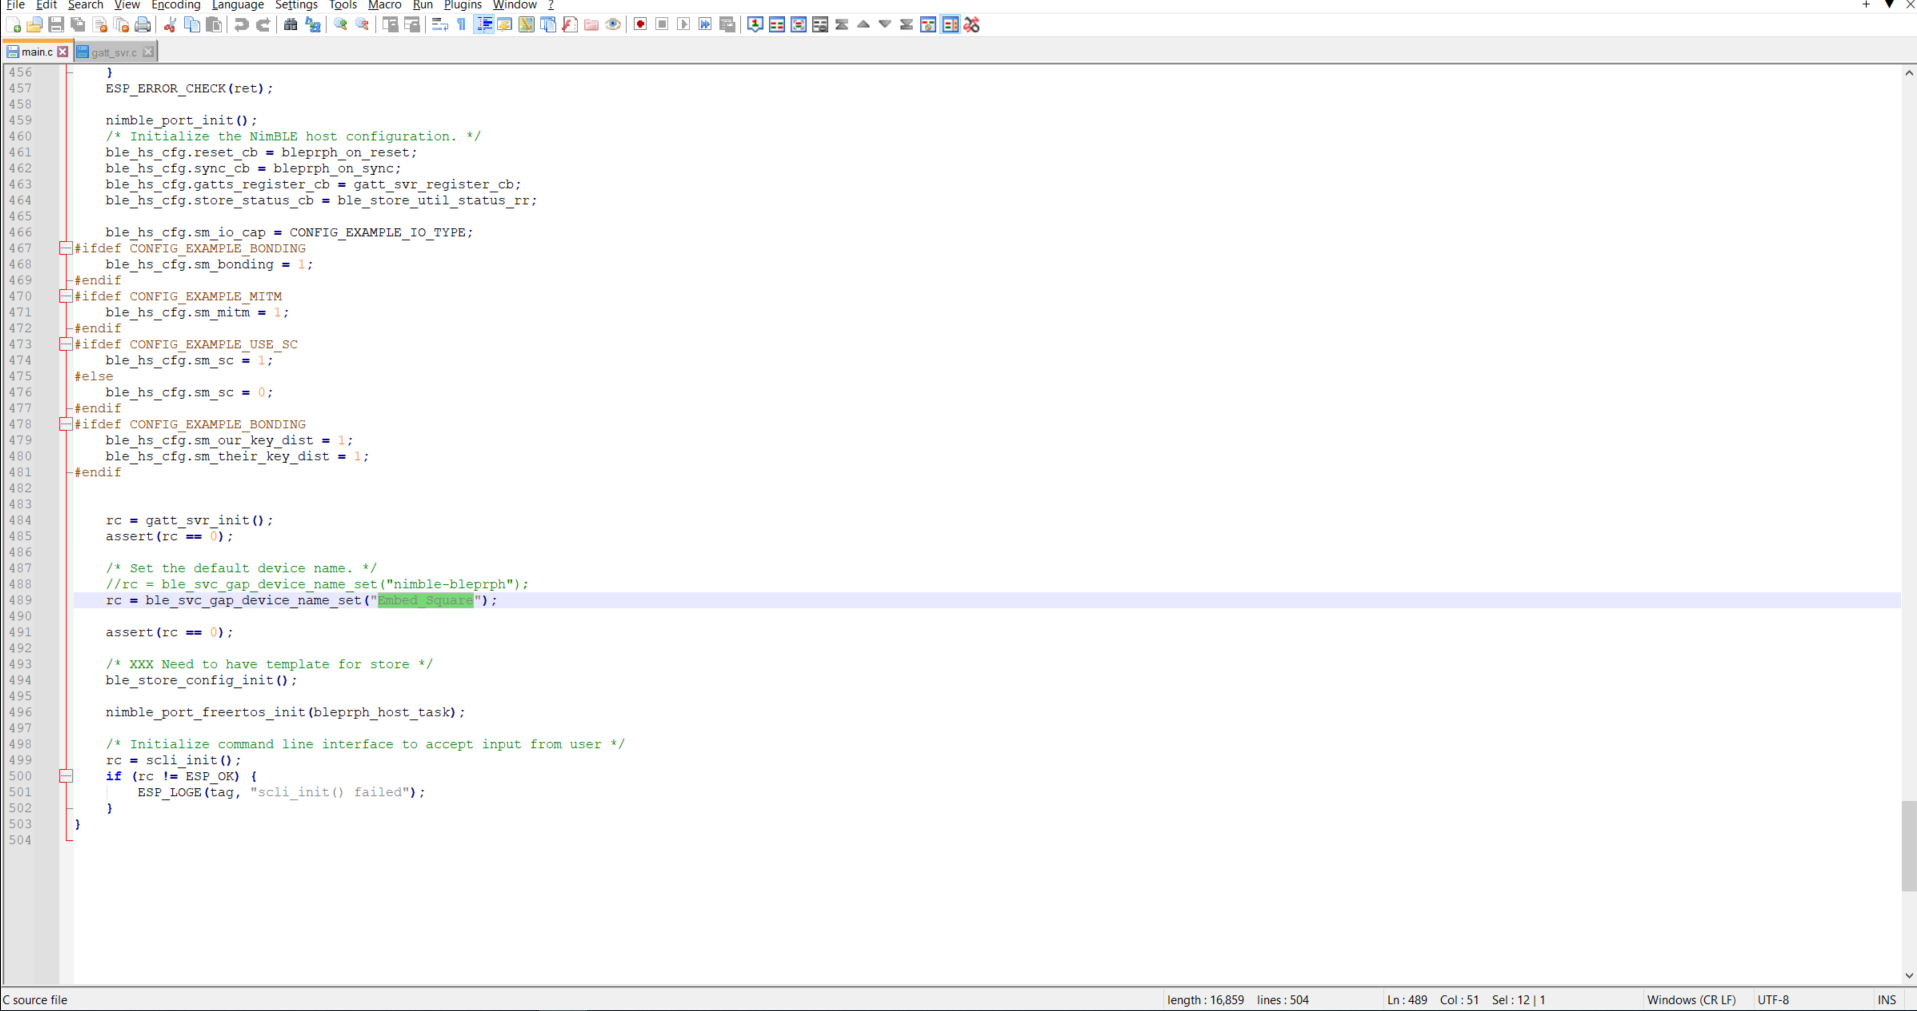This screenshot has height=1011, width=1917.
Task: Print the document using the printer icon
Action: pos(143,25)
